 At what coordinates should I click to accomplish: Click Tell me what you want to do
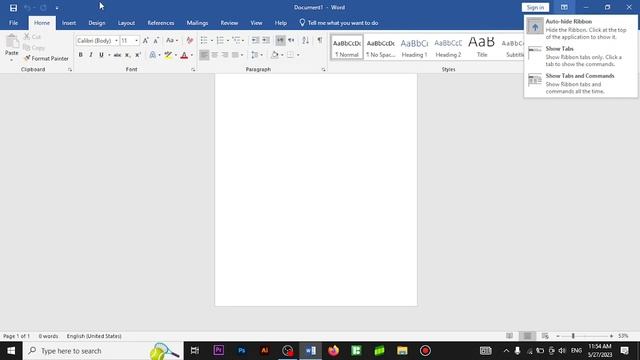[x=339, y=23]
